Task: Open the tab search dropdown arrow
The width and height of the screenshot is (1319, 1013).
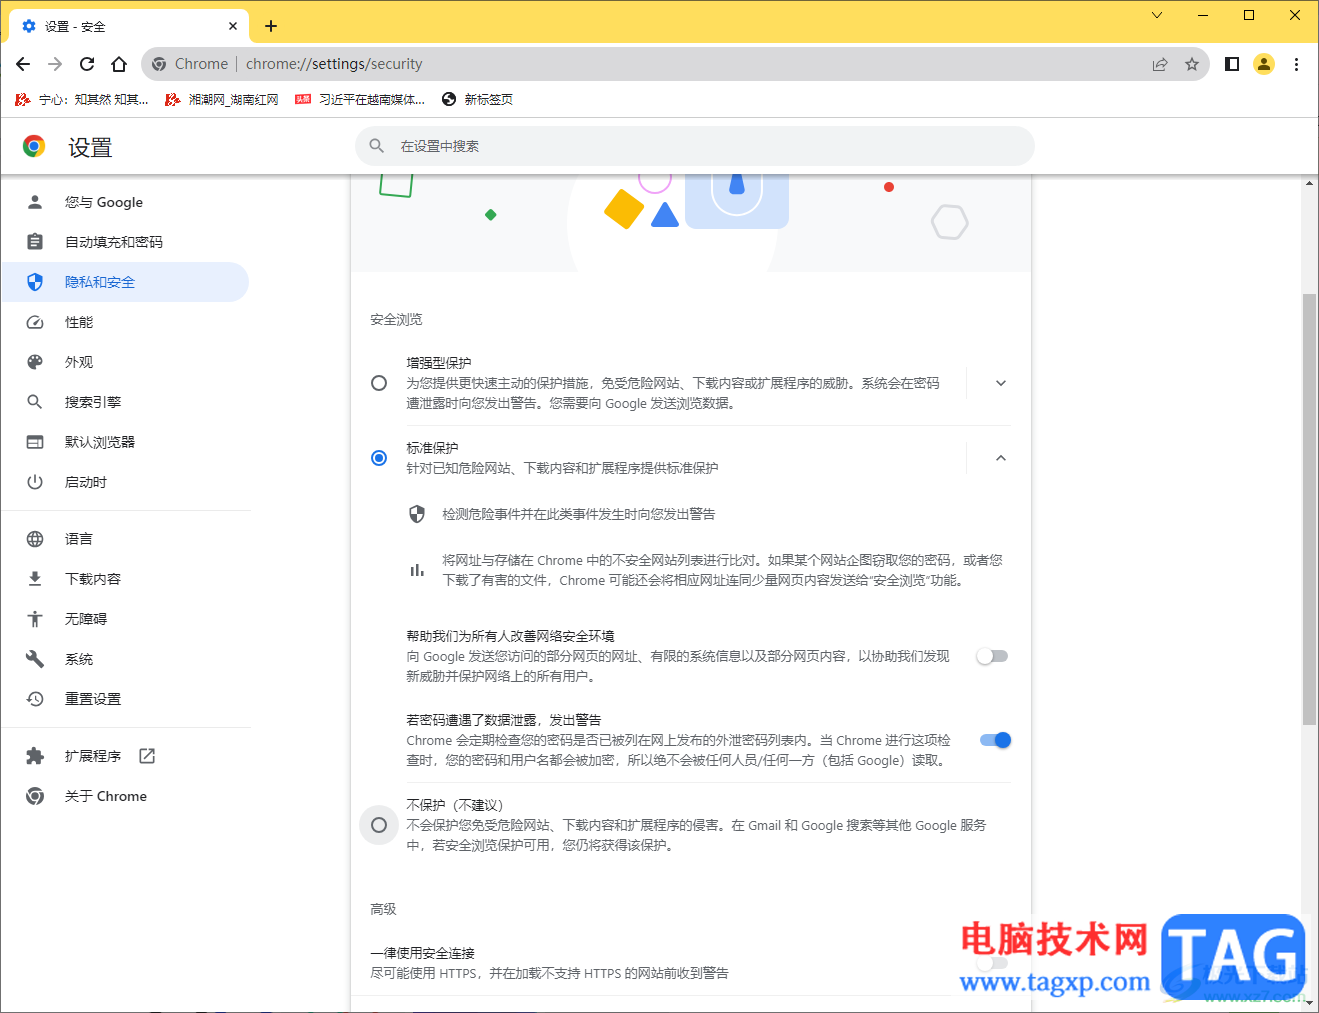Action: point(1157,15)
